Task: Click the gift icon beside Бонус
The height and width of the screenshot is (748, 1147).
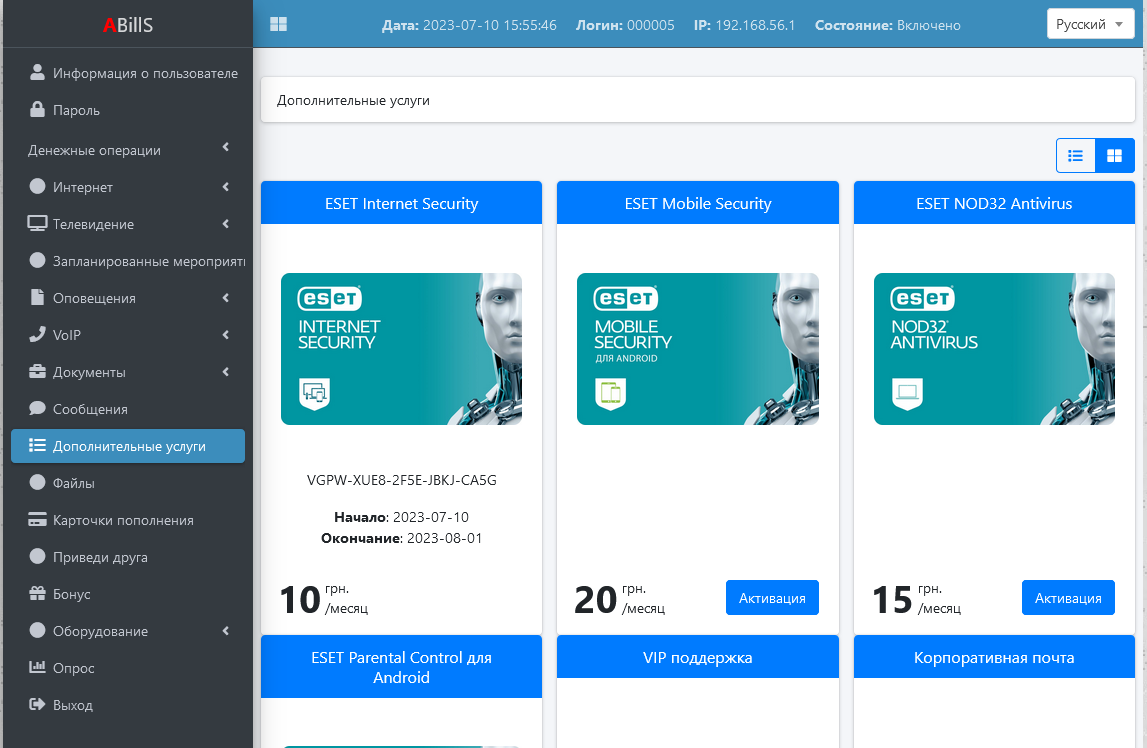Action: tap(37, 593)
